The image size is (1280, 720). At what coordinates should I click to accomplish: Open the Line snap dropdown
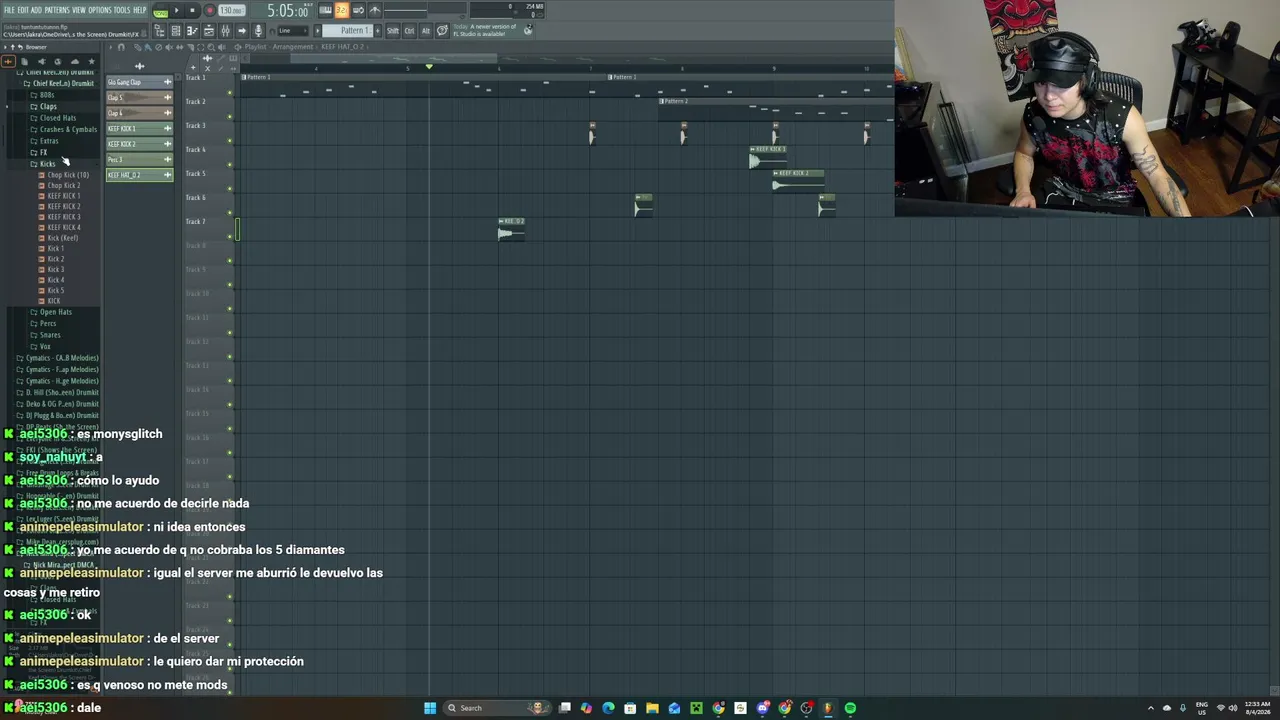pos(292,31)
